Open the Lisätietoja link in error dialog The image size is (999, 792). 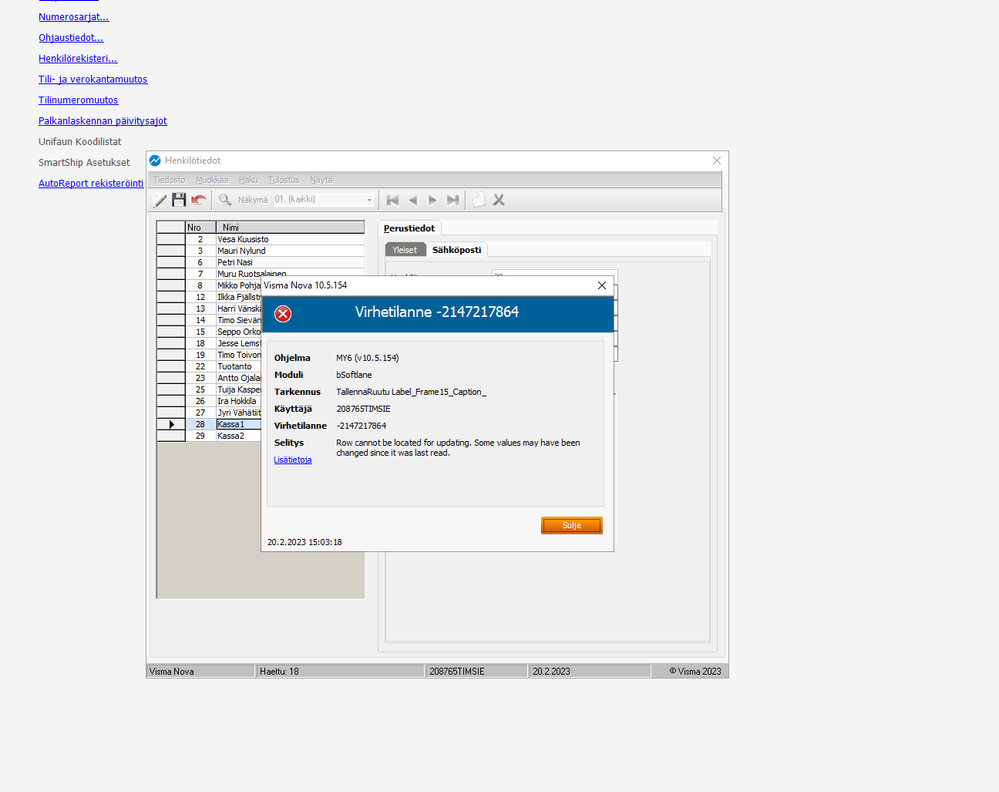293,459
